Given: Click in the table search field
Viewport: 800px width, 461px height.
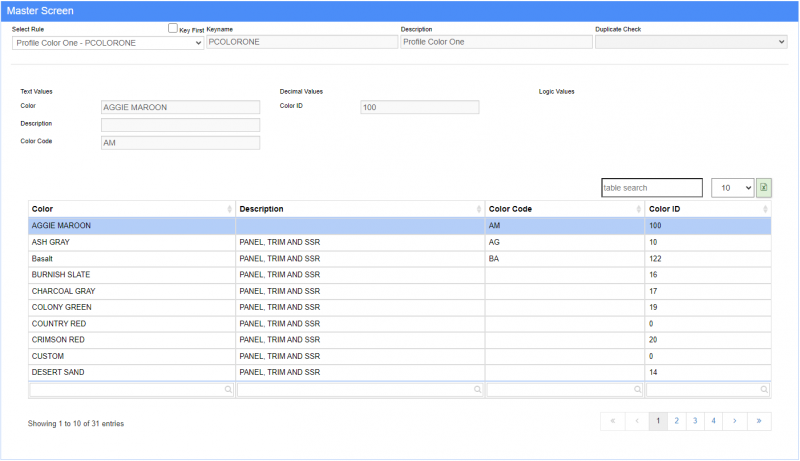Looking at the screenshot, I should [651, 188].
